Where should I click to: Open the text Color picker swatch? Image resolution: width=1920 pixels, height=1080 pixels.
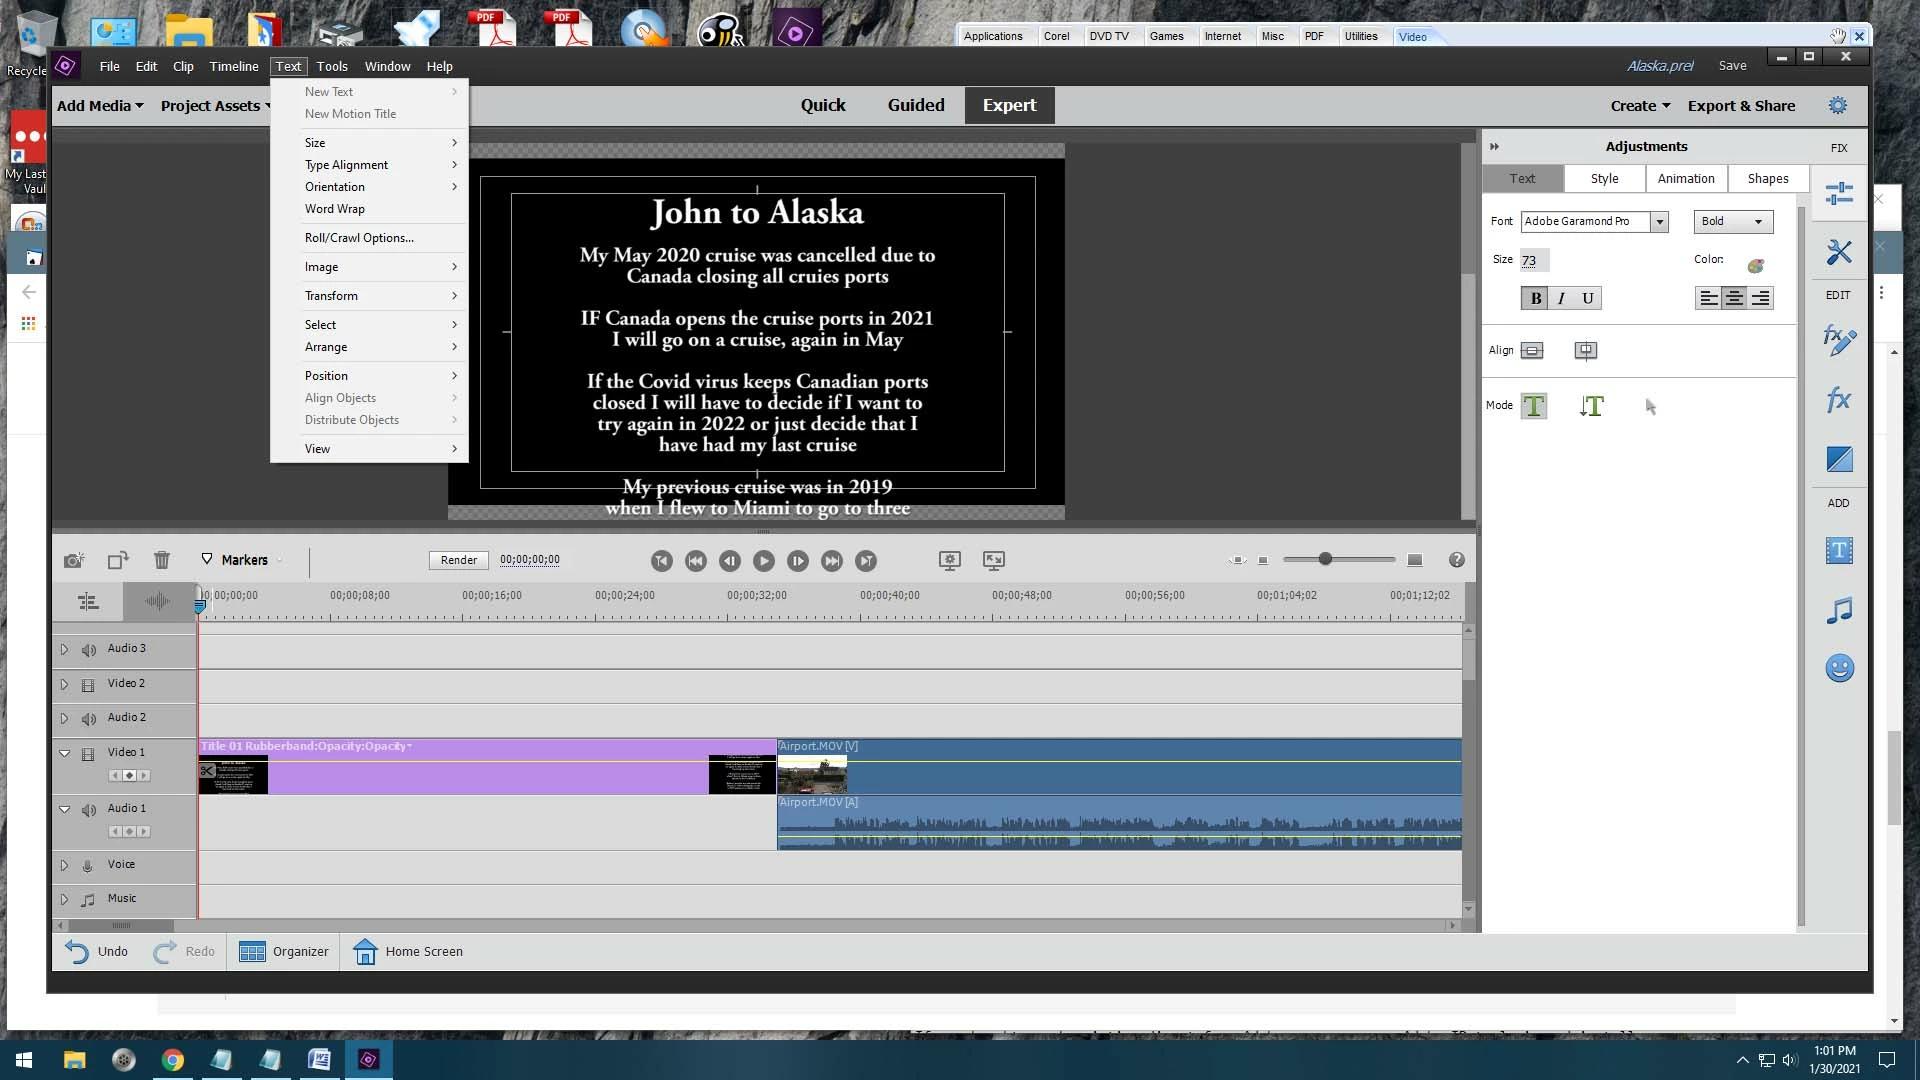[x=1755, y=265]
